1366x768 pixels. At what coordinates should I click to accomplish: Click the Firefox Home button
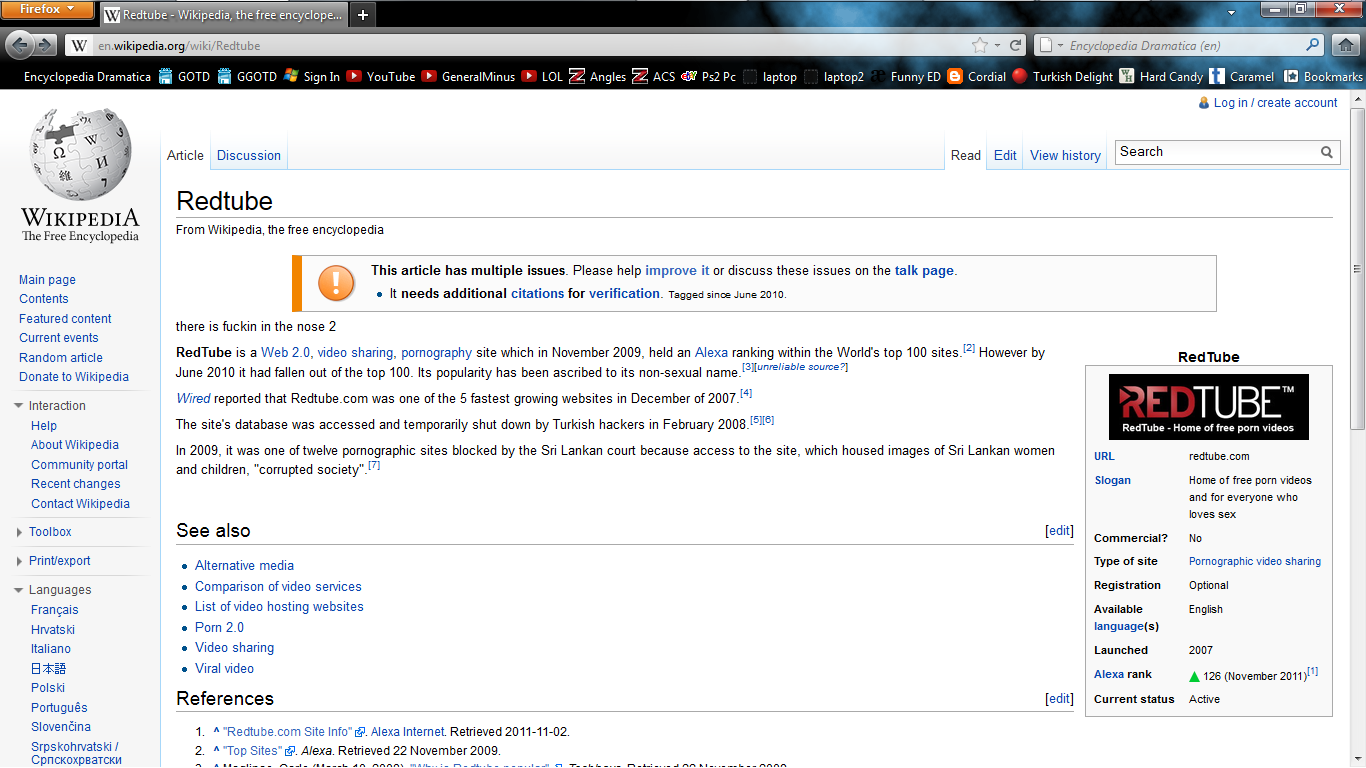1346,45
